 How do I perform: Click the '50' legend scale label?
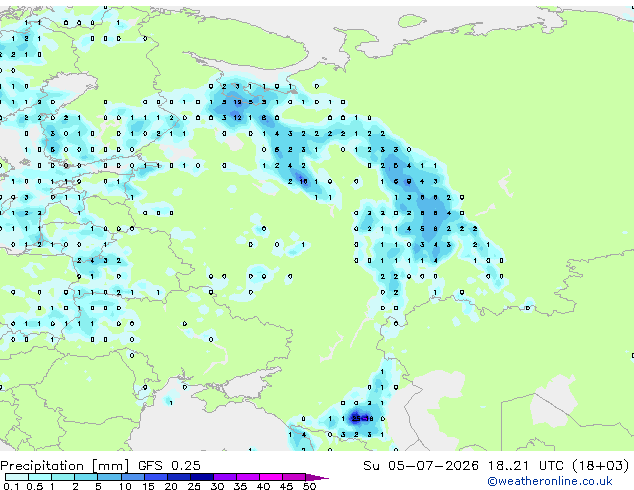(x=309, y=486)
